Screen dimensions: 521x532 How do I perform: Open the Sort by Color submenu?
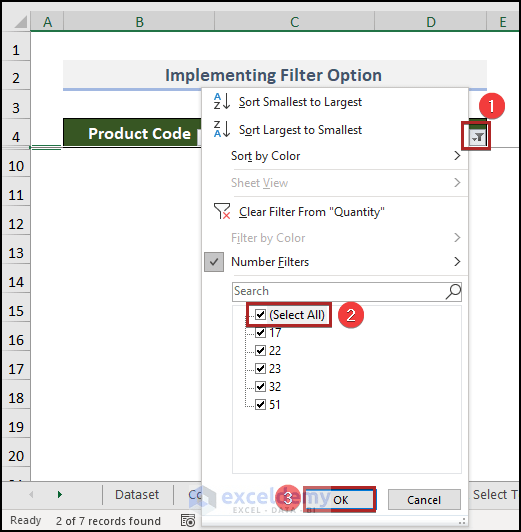(335, 156)
